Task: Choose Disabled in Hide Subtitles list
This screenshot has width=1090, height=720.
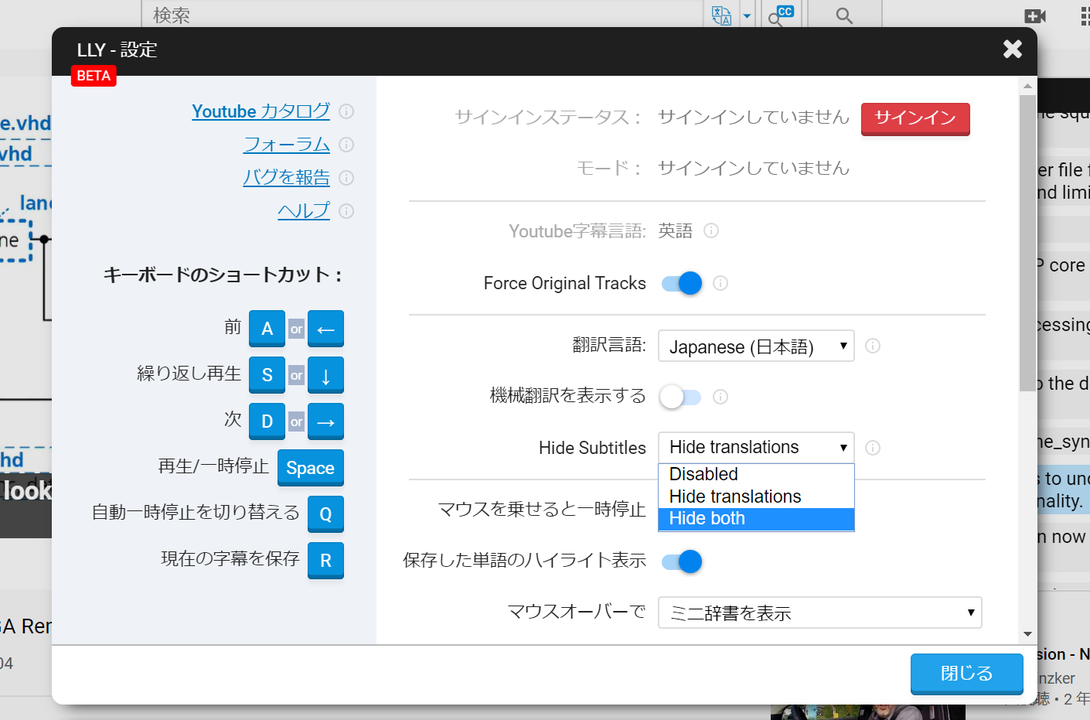Action: (x=756, y=474)
